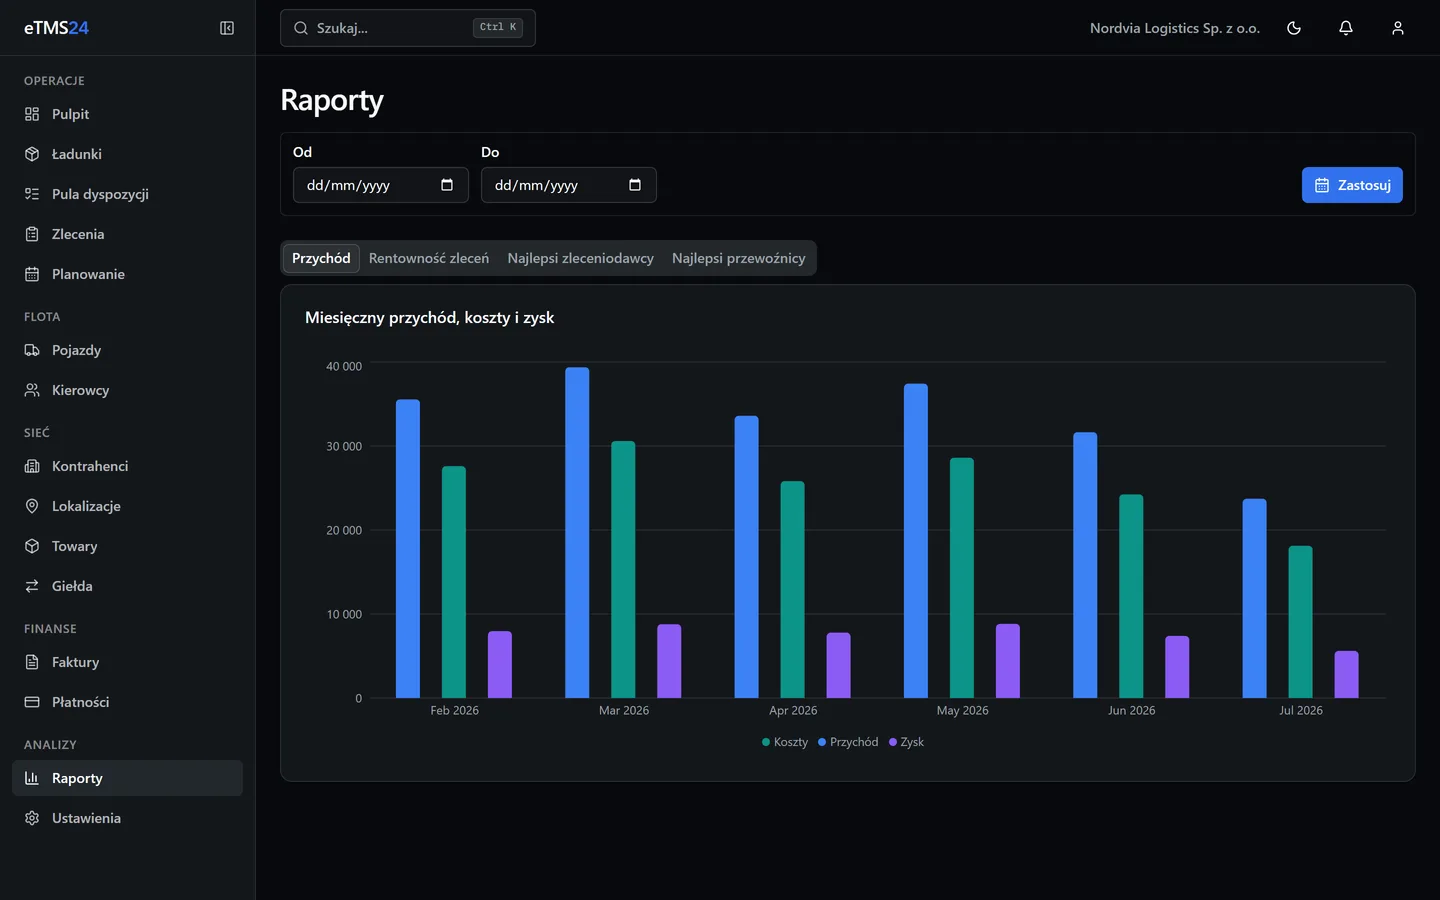Switch to Najlepsi przewoźnicy tab
The image size is (1440, 900).
click(738, 258)
